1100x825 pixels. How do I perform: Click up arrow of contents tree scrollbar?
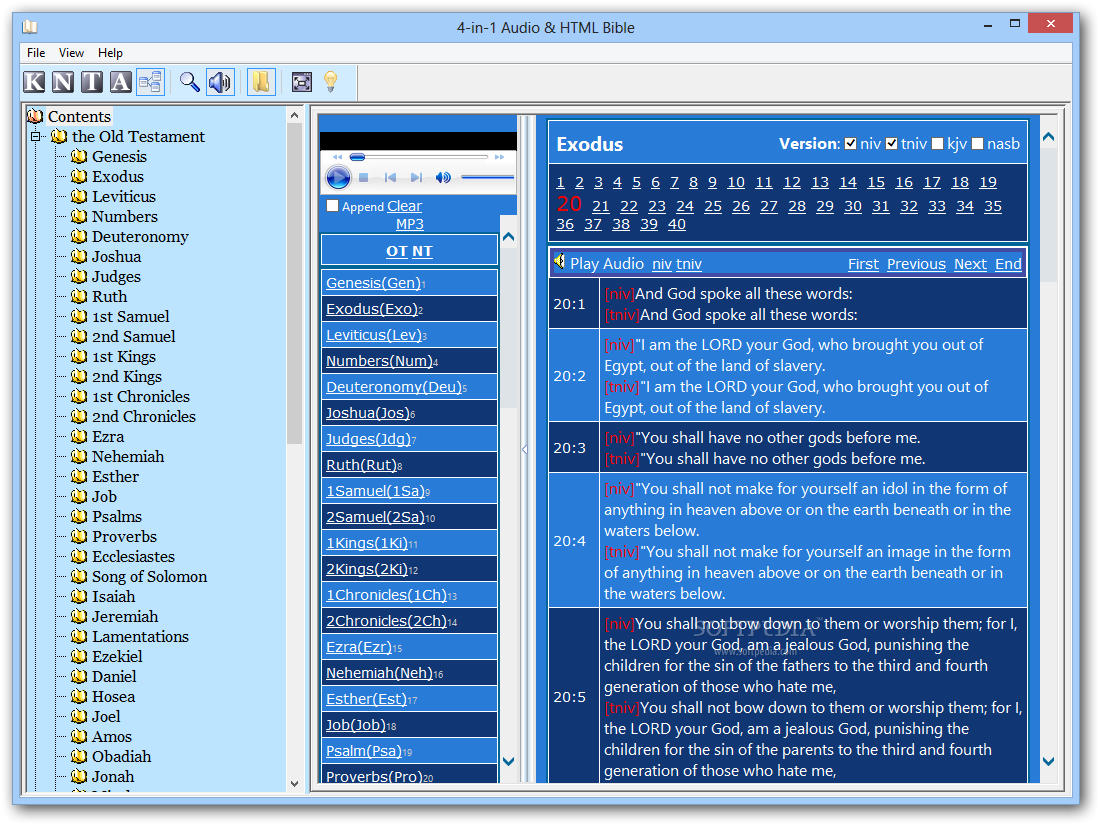[x=295, y=115]
